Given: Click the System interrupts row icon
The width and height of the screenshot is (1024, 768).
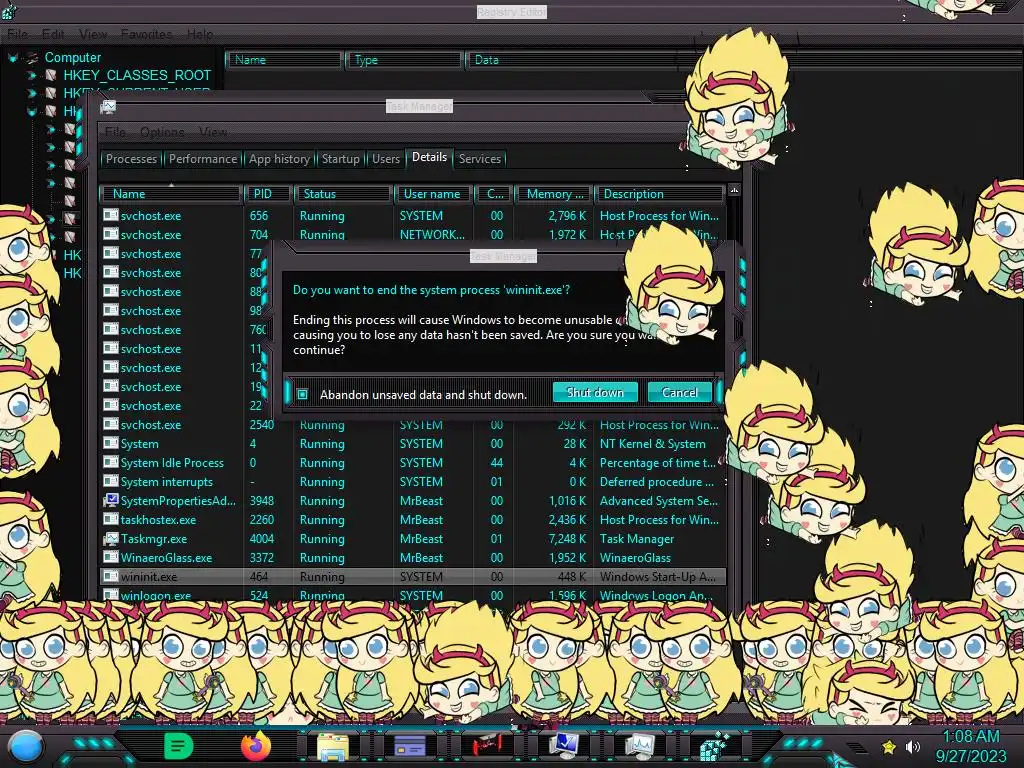Looking at the screenshot, I should (111, 481).
